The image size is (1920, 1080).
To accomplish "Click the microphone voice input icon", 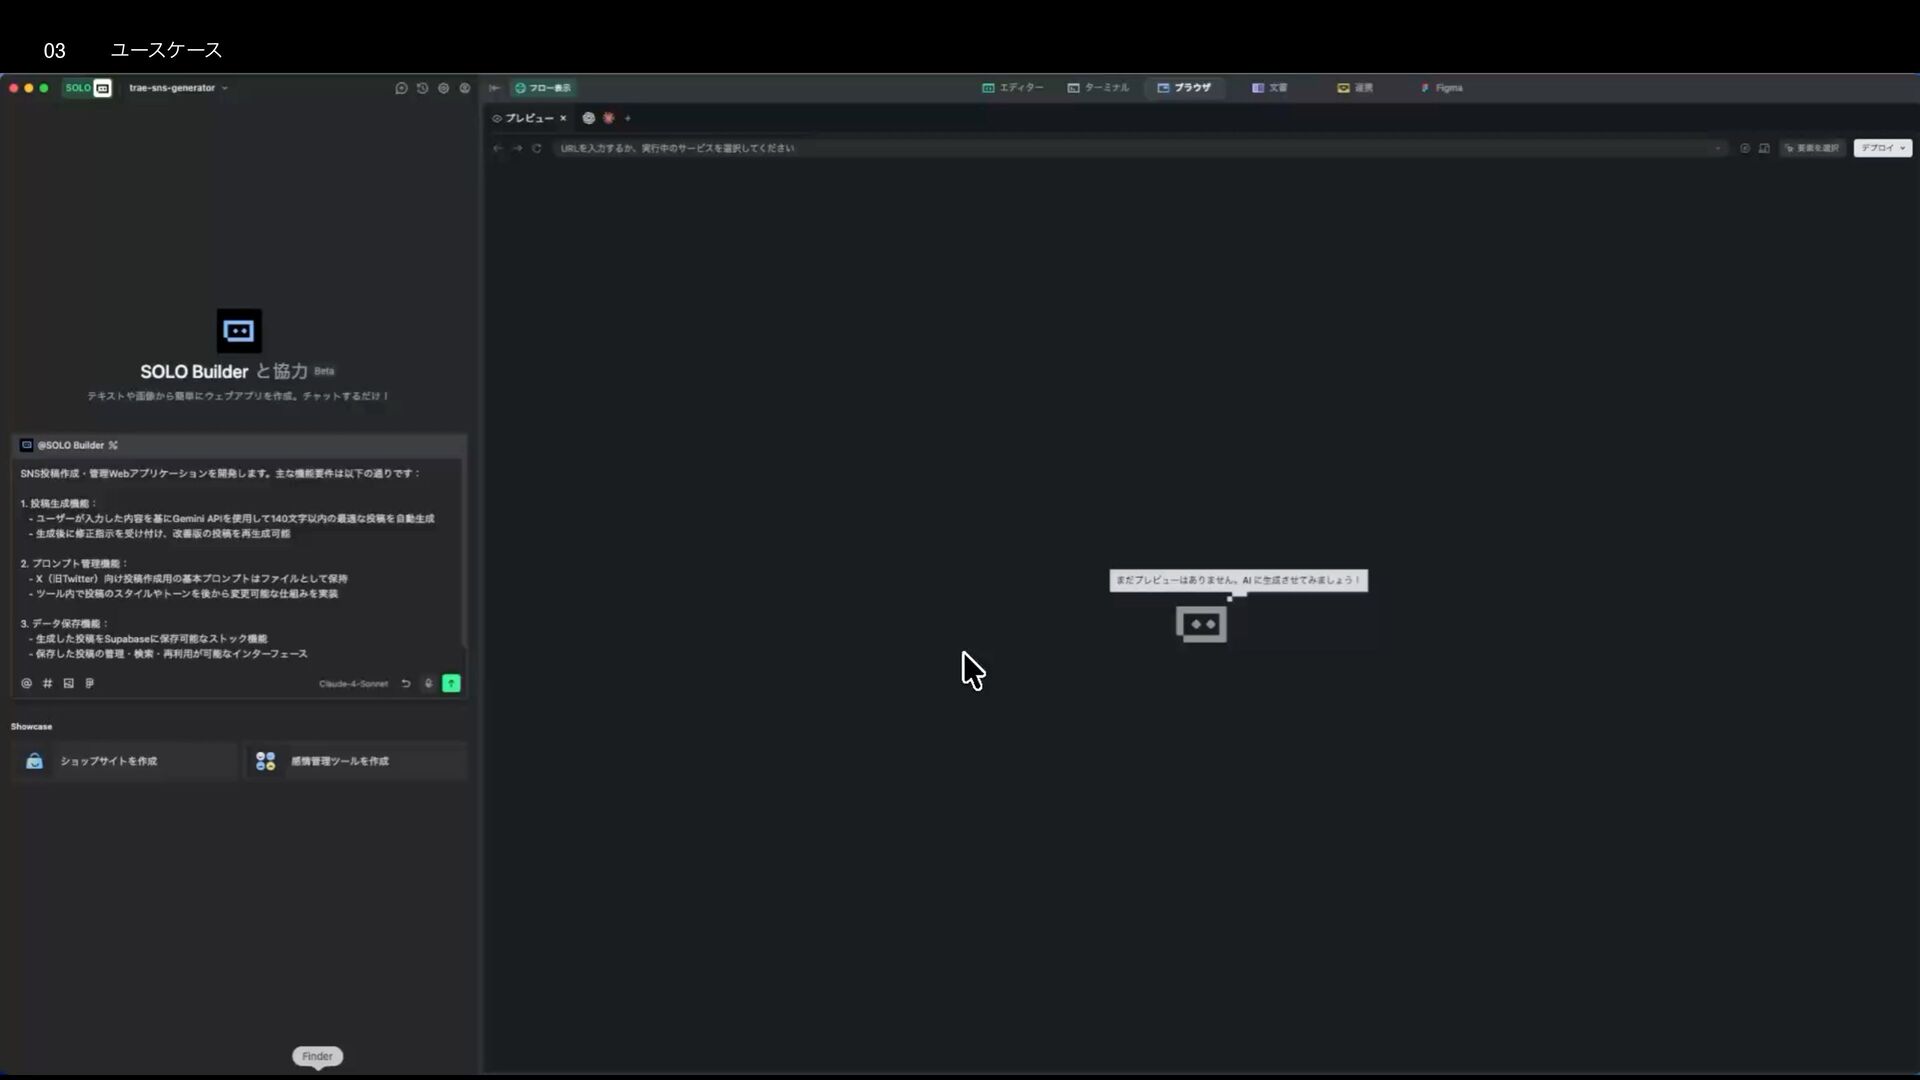I will tap(428, 684).
